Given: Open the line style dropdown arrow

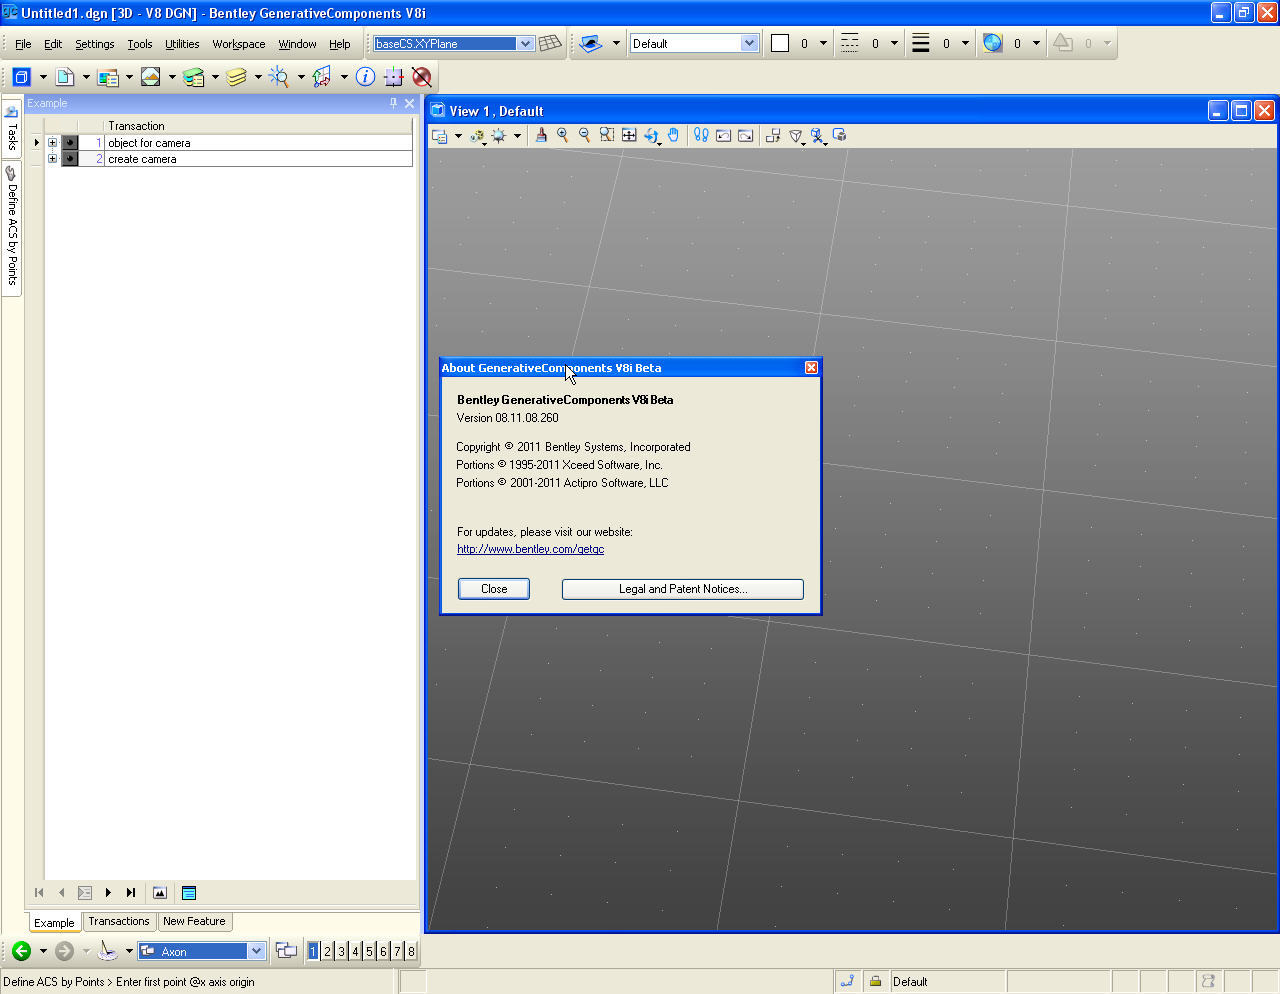Looking at the screenshot, I should [894, 43].
